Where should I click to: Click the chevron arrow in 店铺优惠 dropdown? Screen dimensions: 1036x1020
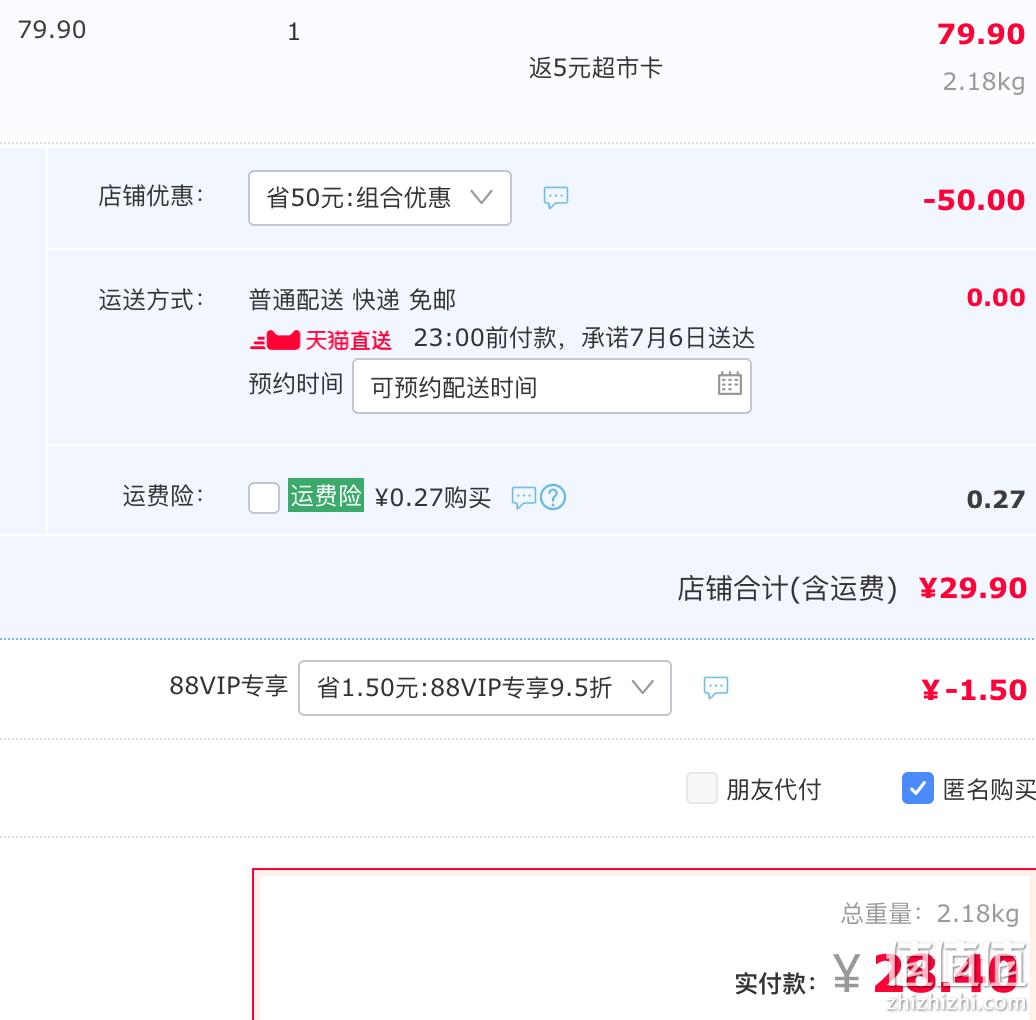[481, 198]
